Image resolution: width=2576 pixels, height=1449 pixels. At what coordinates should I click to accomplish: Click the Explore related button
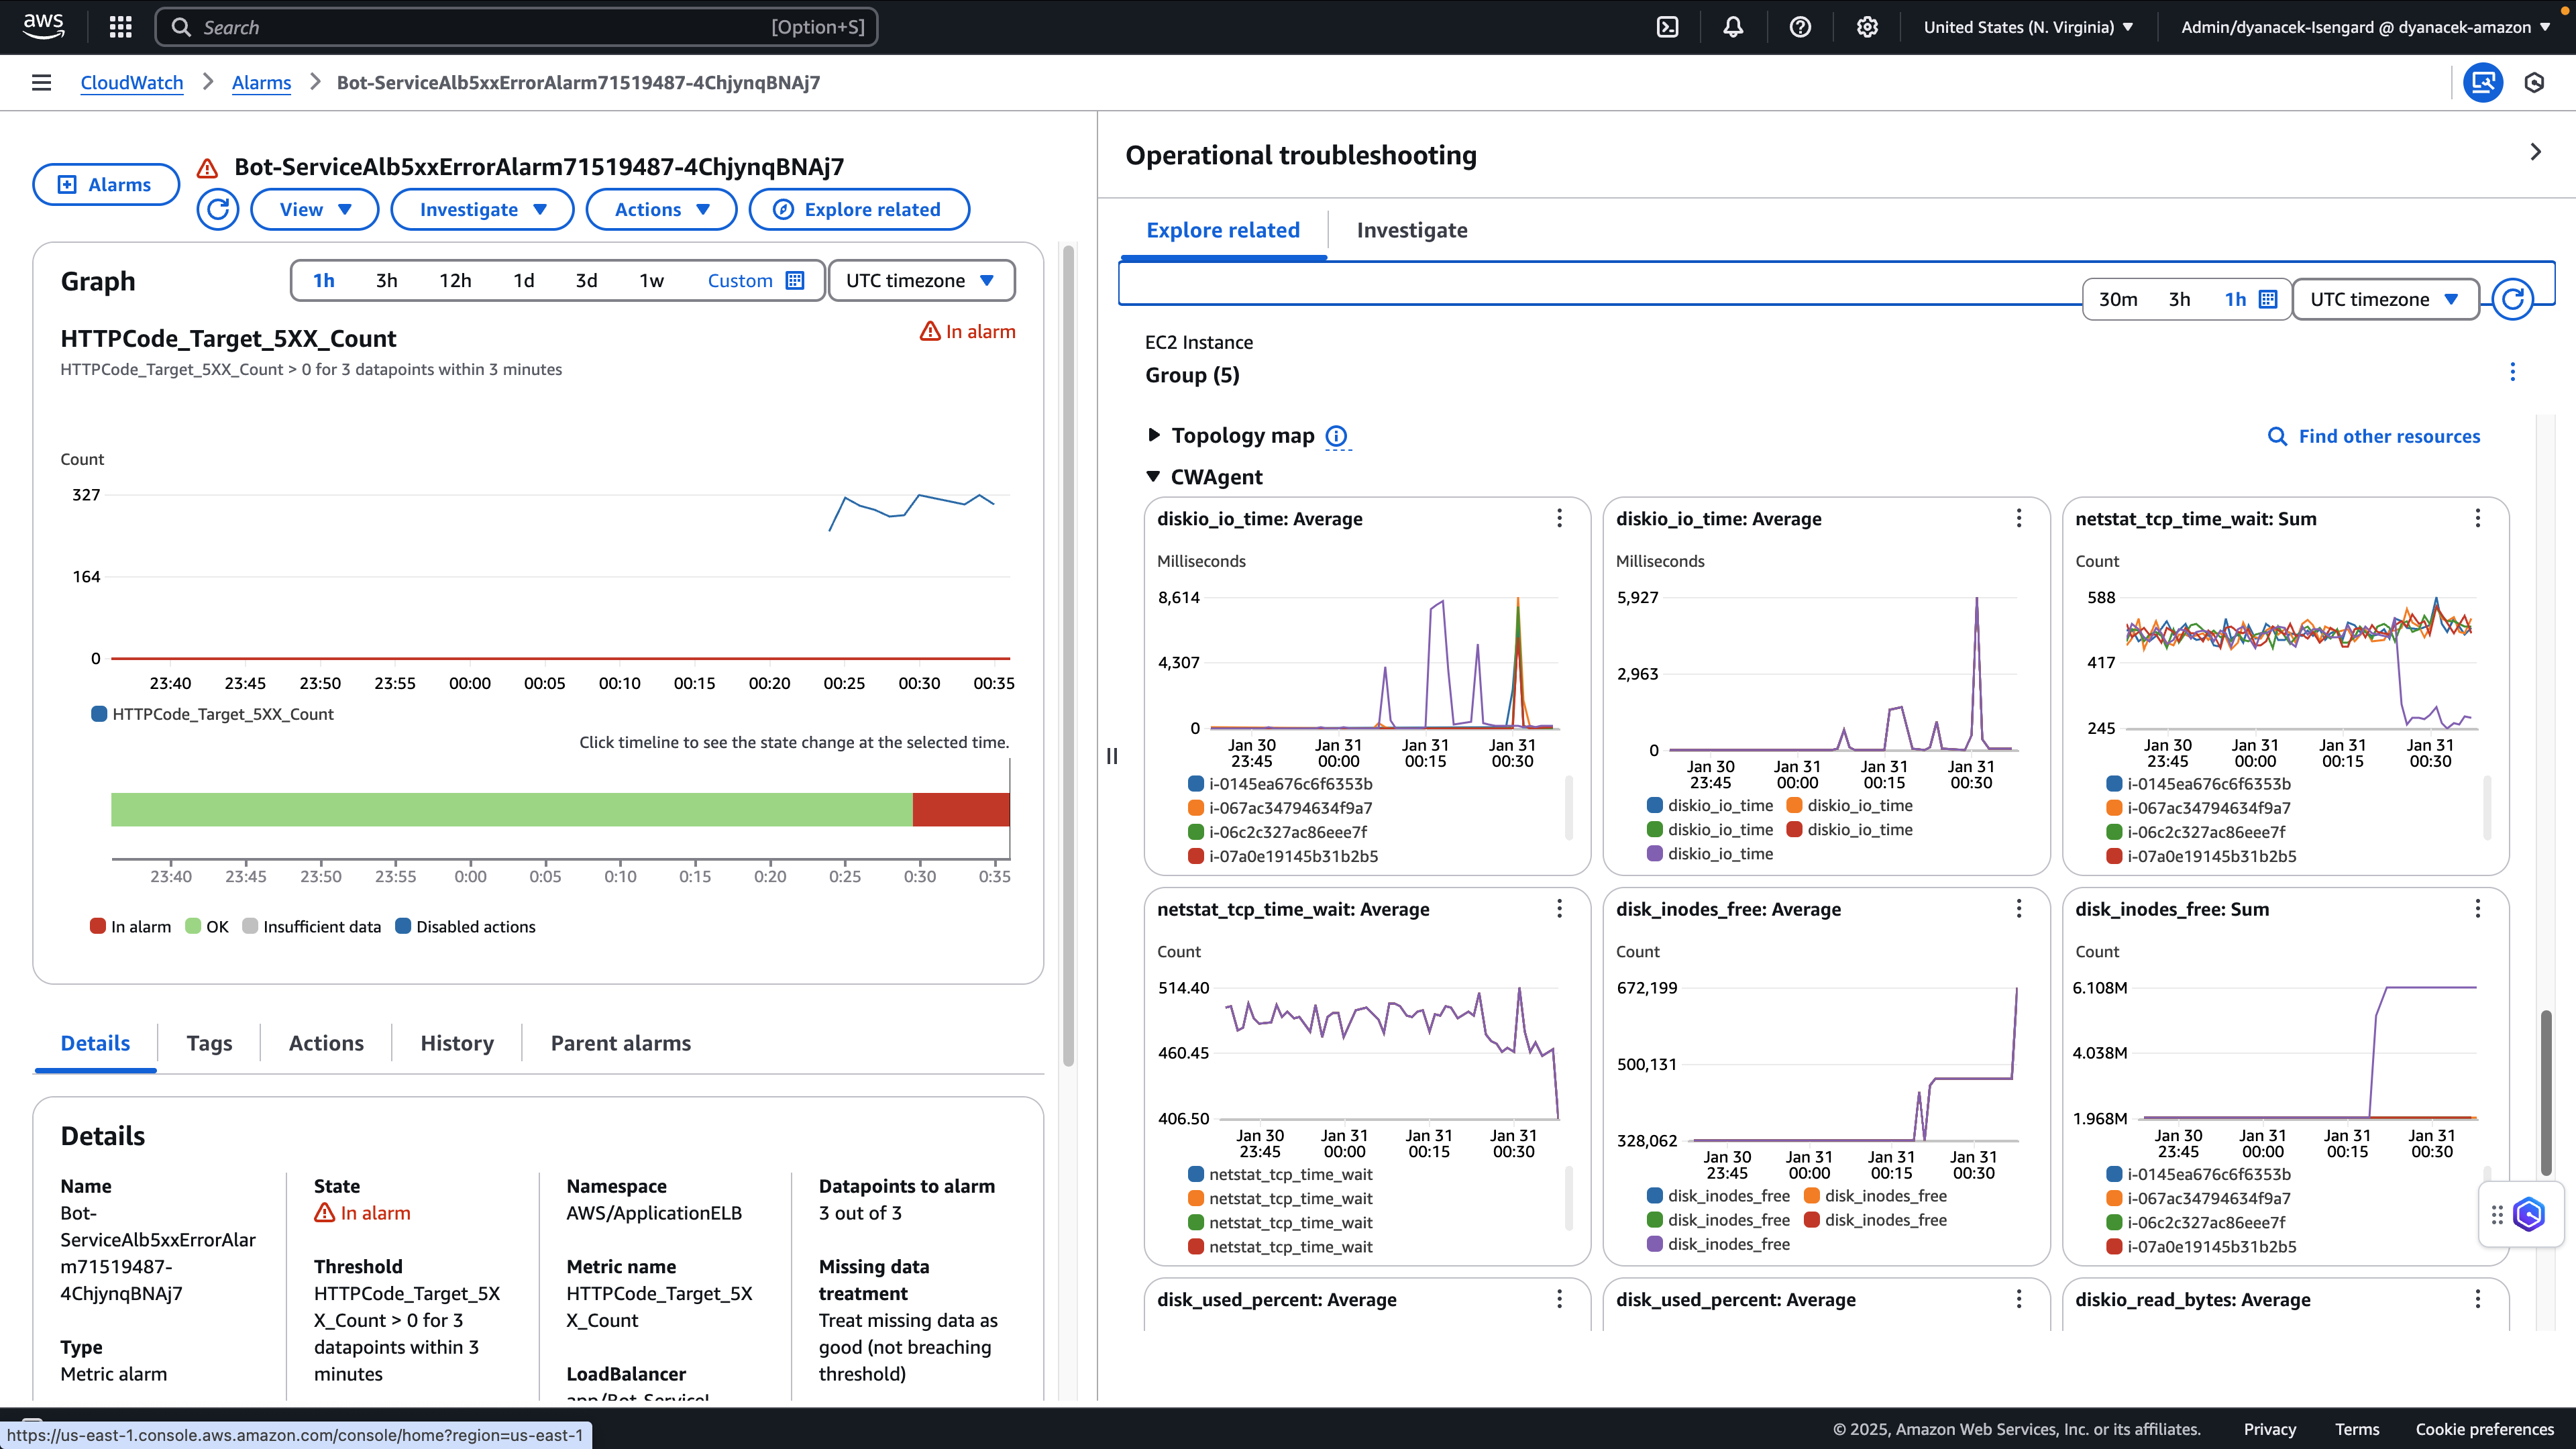(859, 209)
